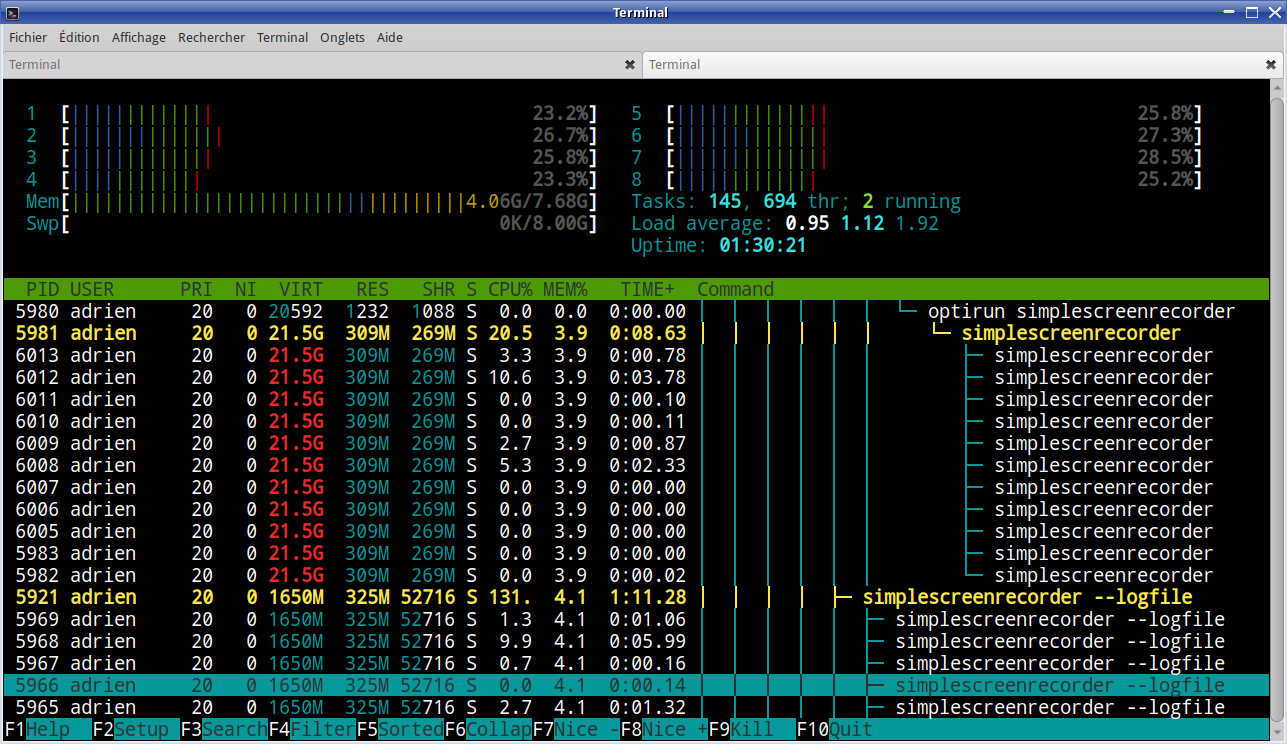Click F4 Filter in htop footer
The height and width of the screenshot is (744, 1287).
pos(312,729)
